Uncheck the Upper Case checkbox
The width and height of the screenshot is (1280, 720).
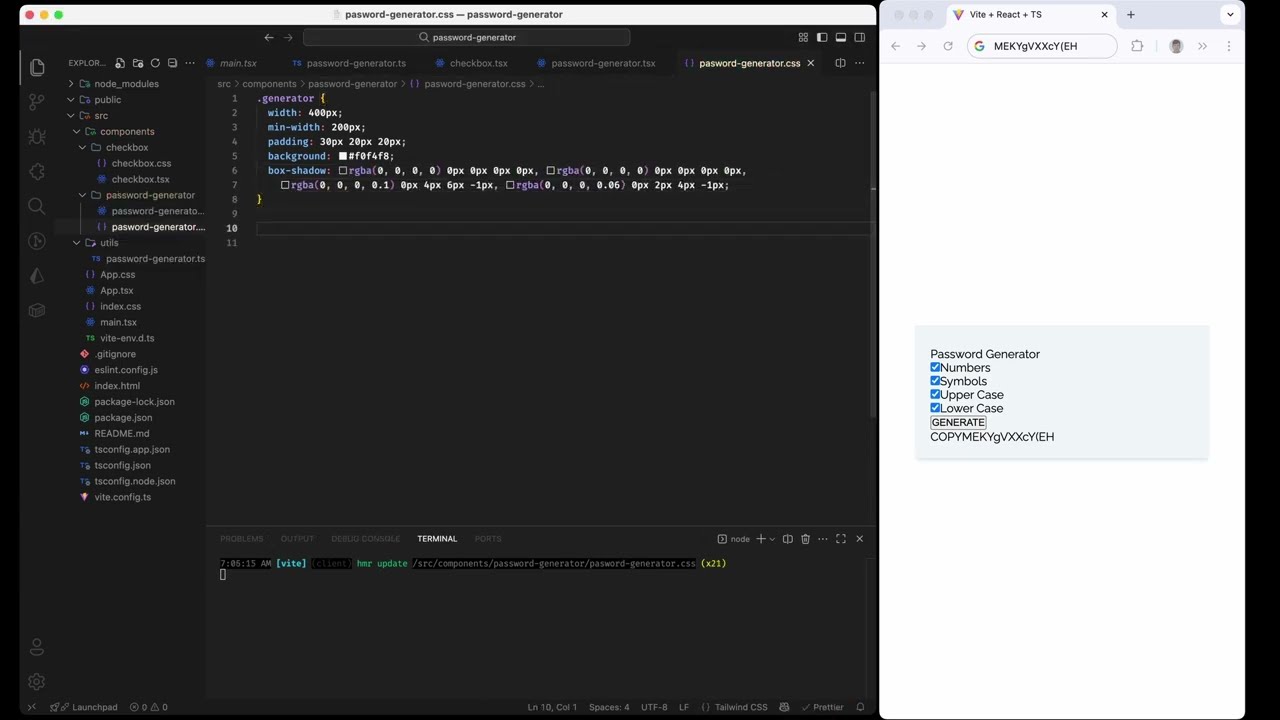click(935, 394)
